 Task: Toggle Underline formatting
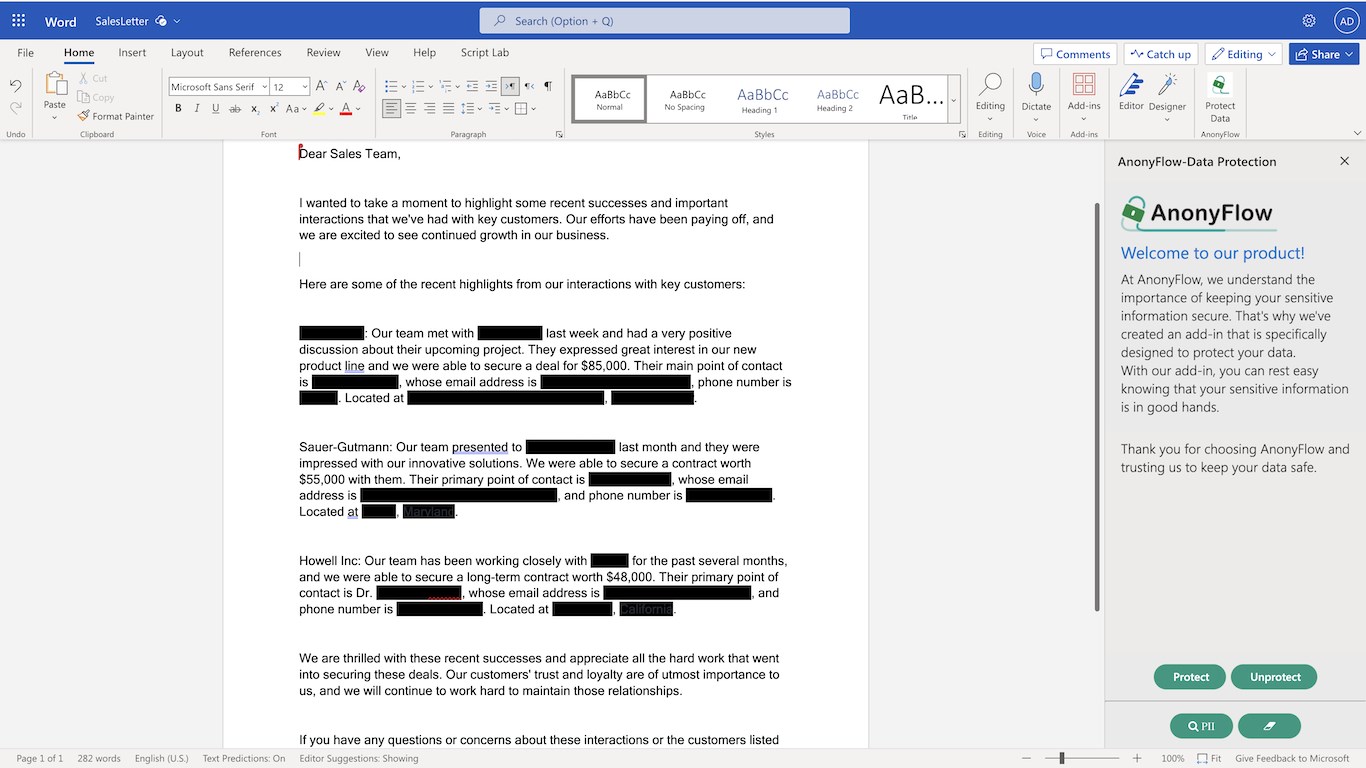216,109
